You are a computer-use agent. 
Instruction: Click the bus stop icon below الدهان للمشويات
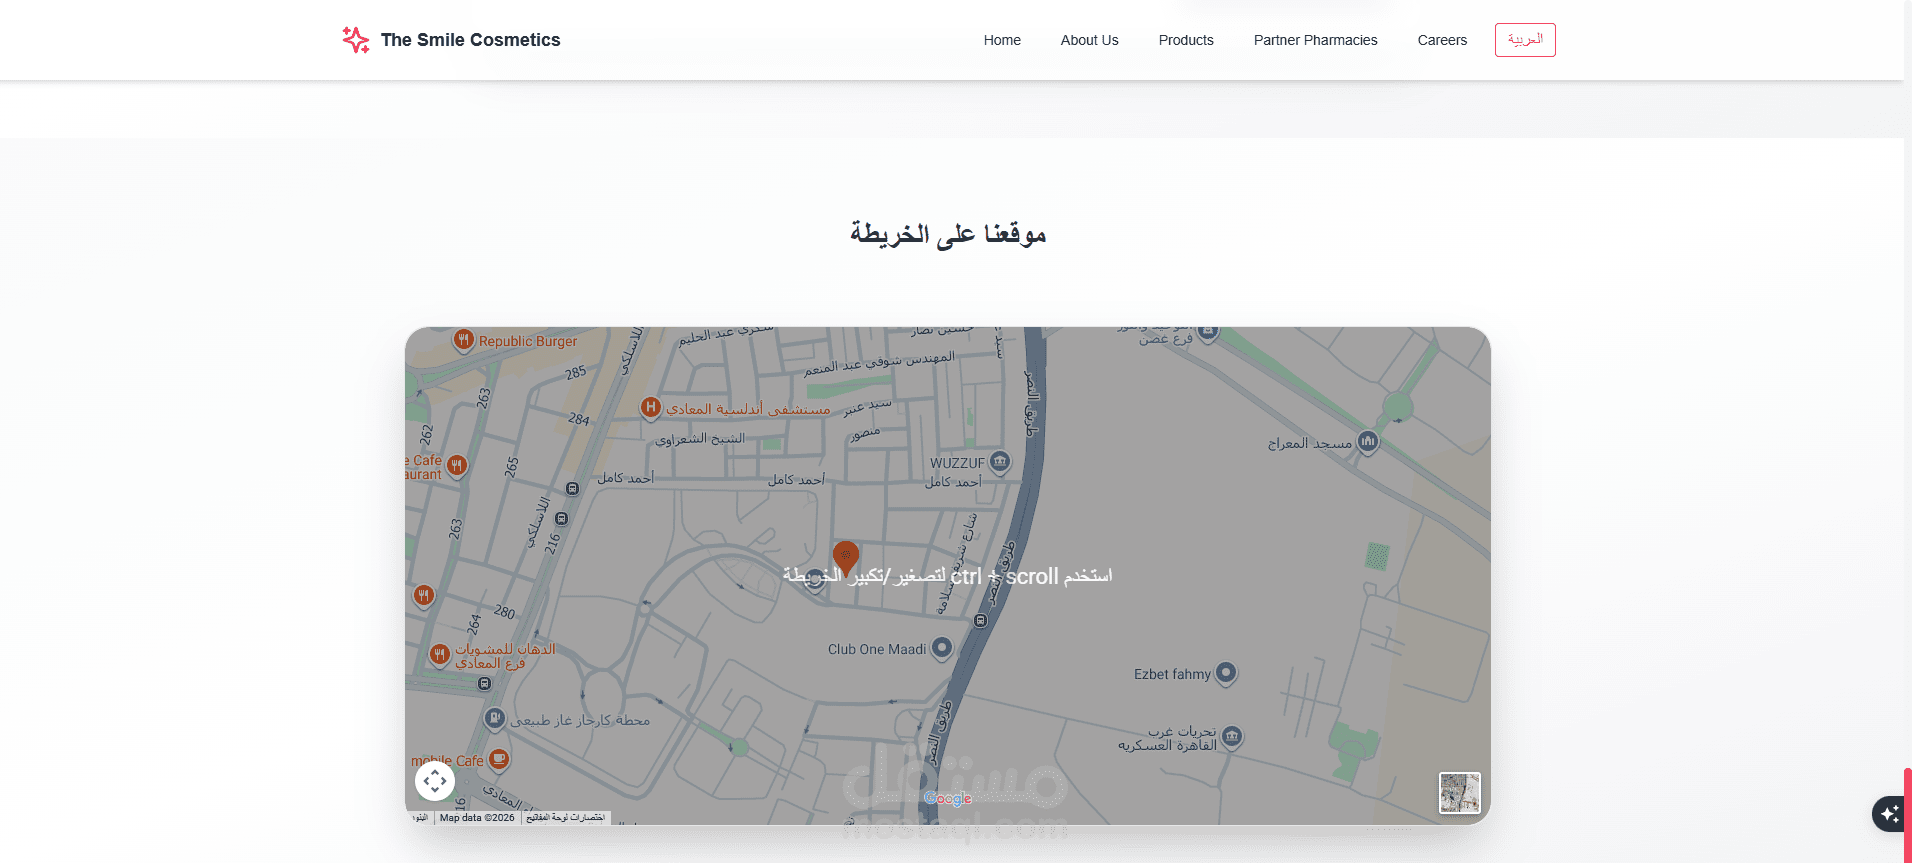(x=484, y=684)
